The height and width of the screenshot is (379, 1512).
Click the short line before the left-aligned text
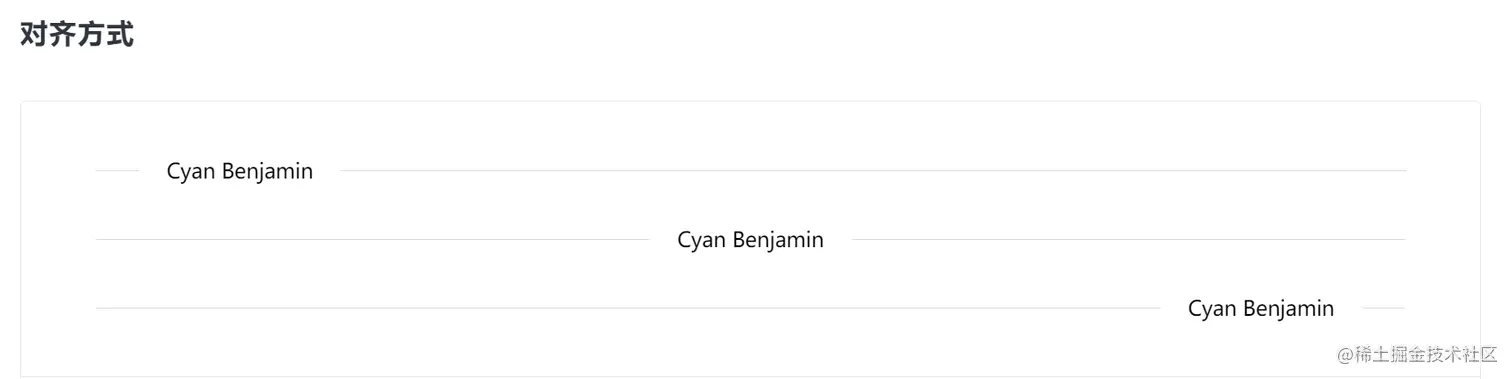click(117, 171)
